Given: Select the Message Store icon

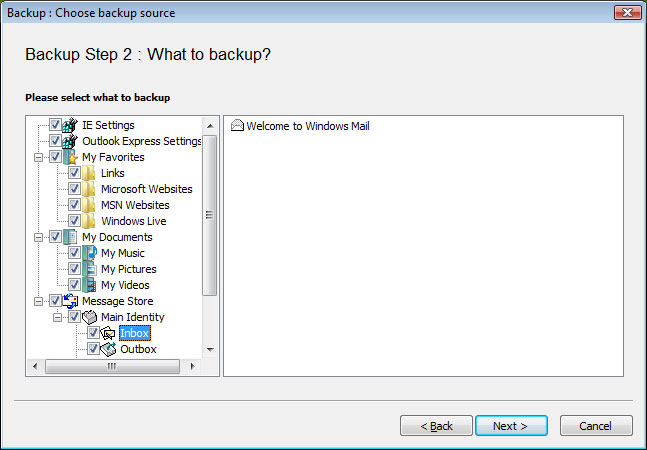Looking at the screenshot, I should point(70,301).
